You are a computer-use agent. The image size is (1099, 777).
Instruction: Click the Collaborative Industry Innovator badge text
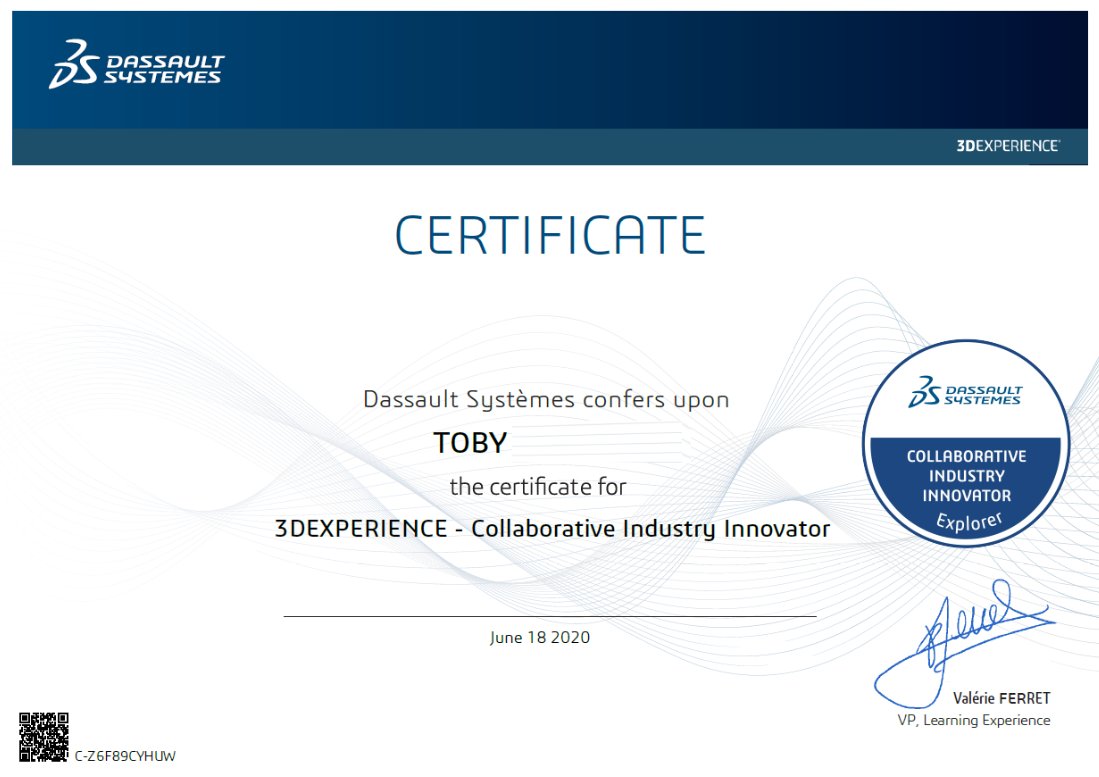pos(967,476)
